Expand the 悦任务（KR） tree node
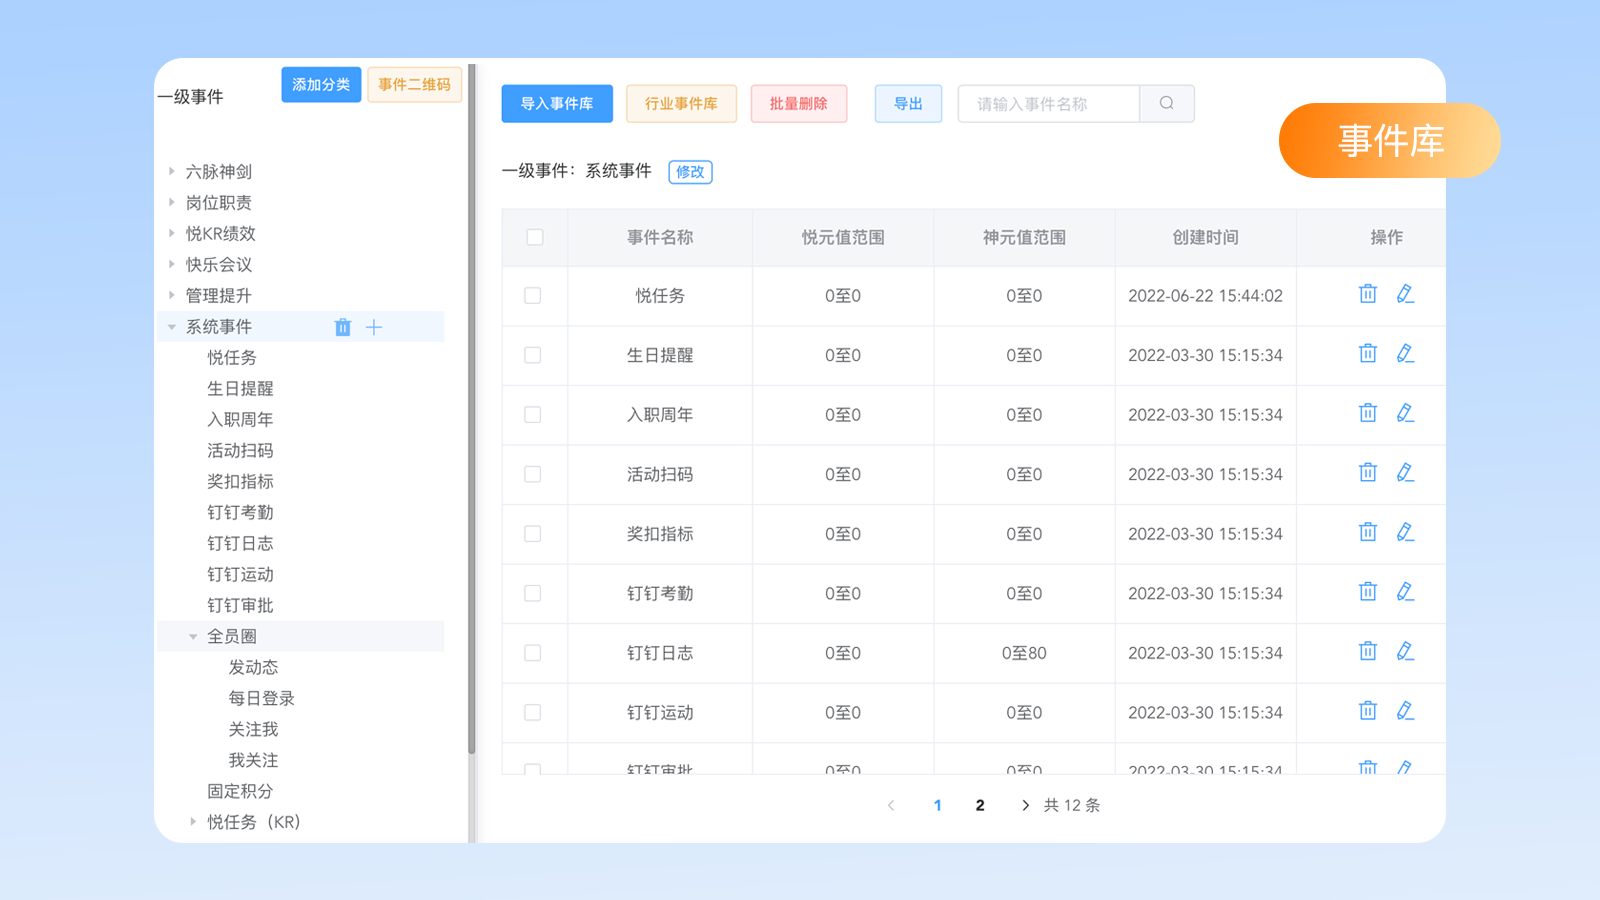 coord(193,822)
